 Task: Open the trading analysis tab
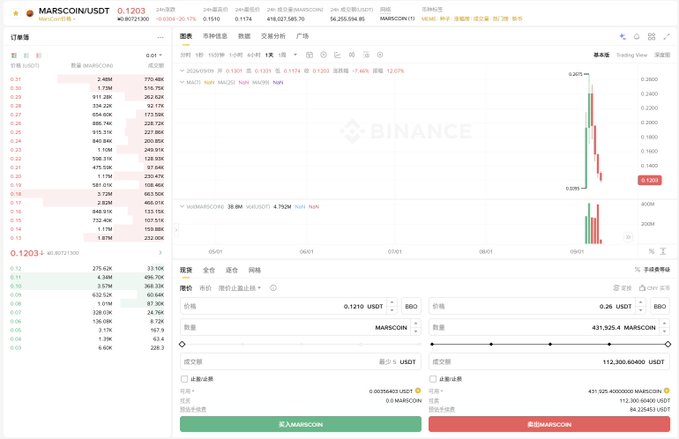point(273,36)
